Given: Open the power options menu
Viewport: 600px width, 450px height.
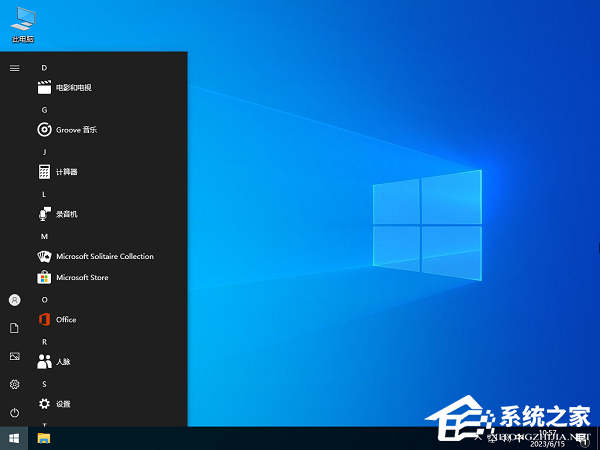Looking at the screenshot, I should click(14, 412).
